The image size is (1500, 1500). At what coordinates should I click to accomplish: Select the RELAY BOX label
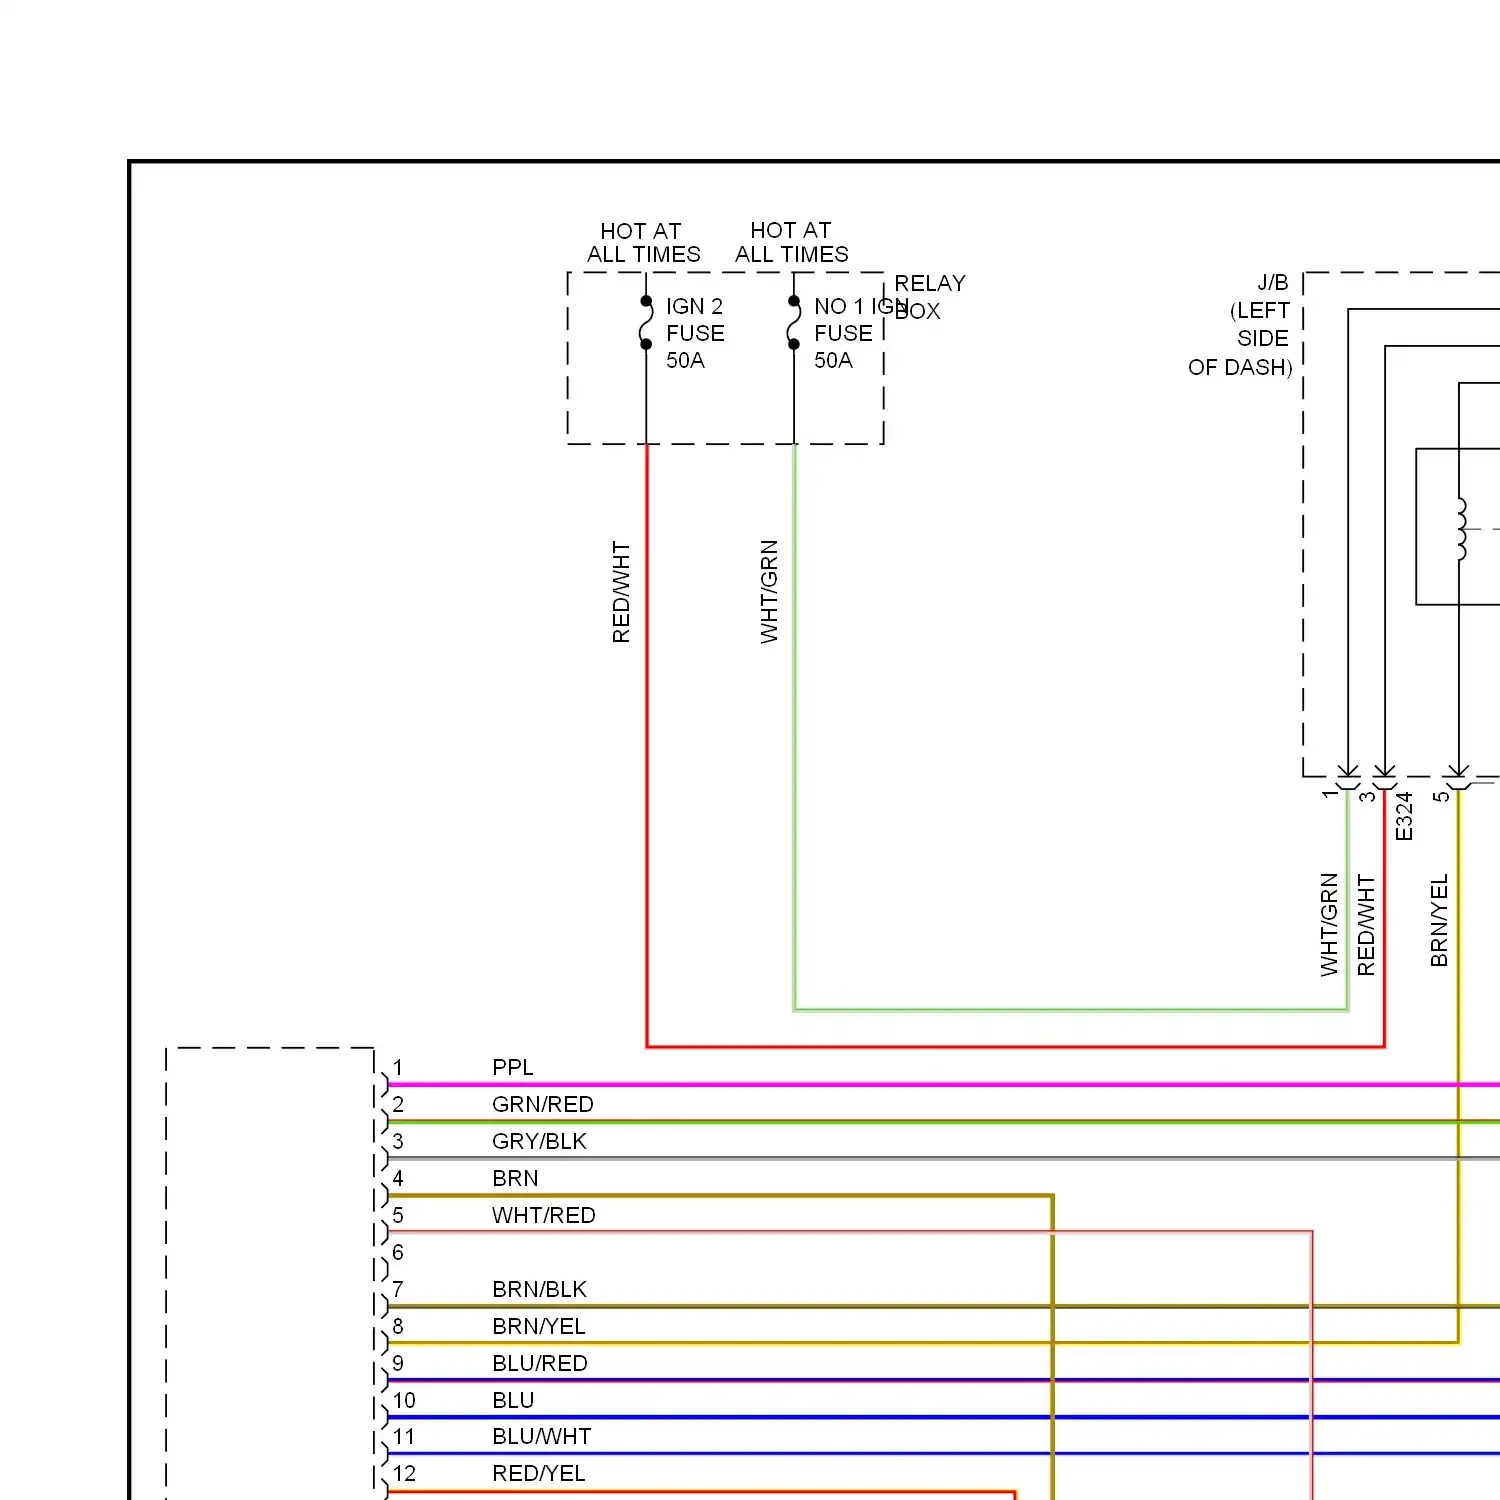tap(930, 297)
